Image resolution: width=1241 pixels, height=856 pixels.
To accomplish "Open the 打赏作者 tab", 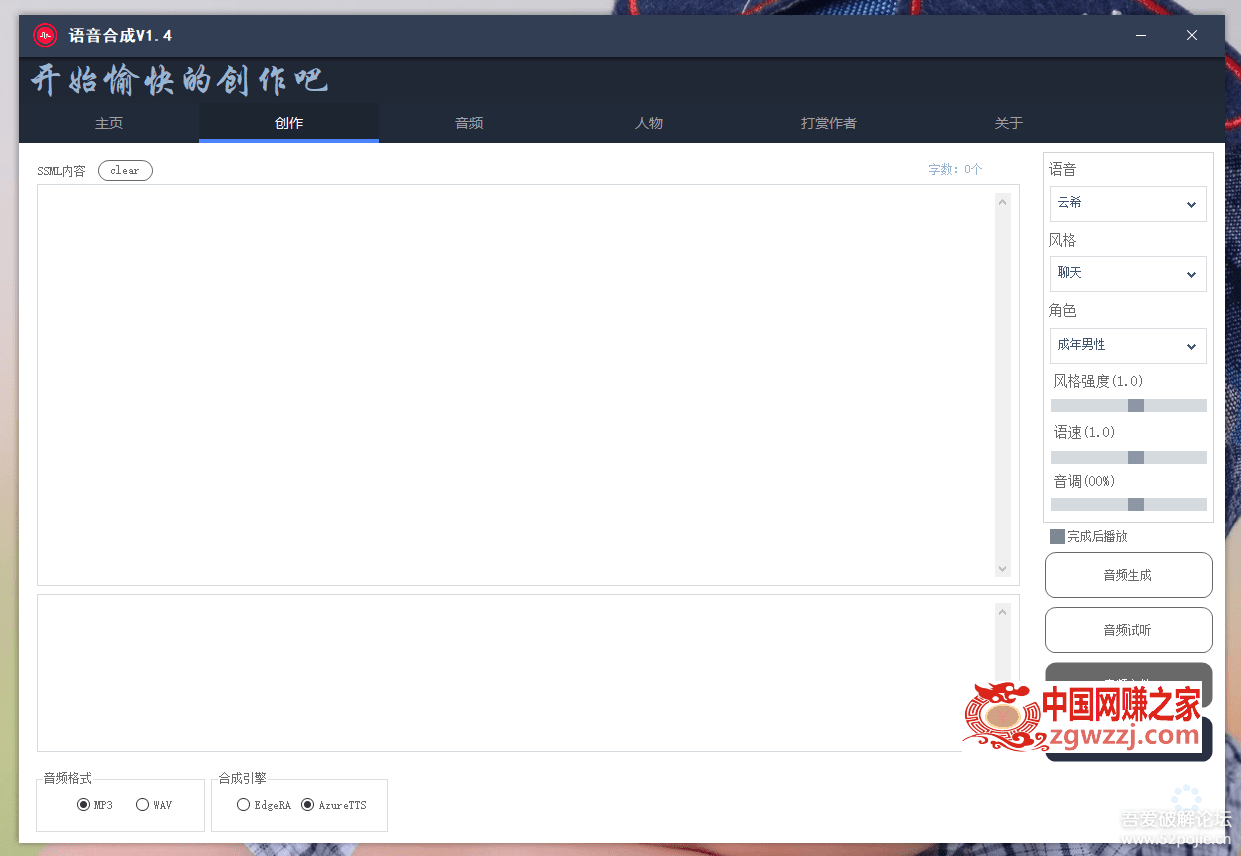I will [x=829, y=123].
